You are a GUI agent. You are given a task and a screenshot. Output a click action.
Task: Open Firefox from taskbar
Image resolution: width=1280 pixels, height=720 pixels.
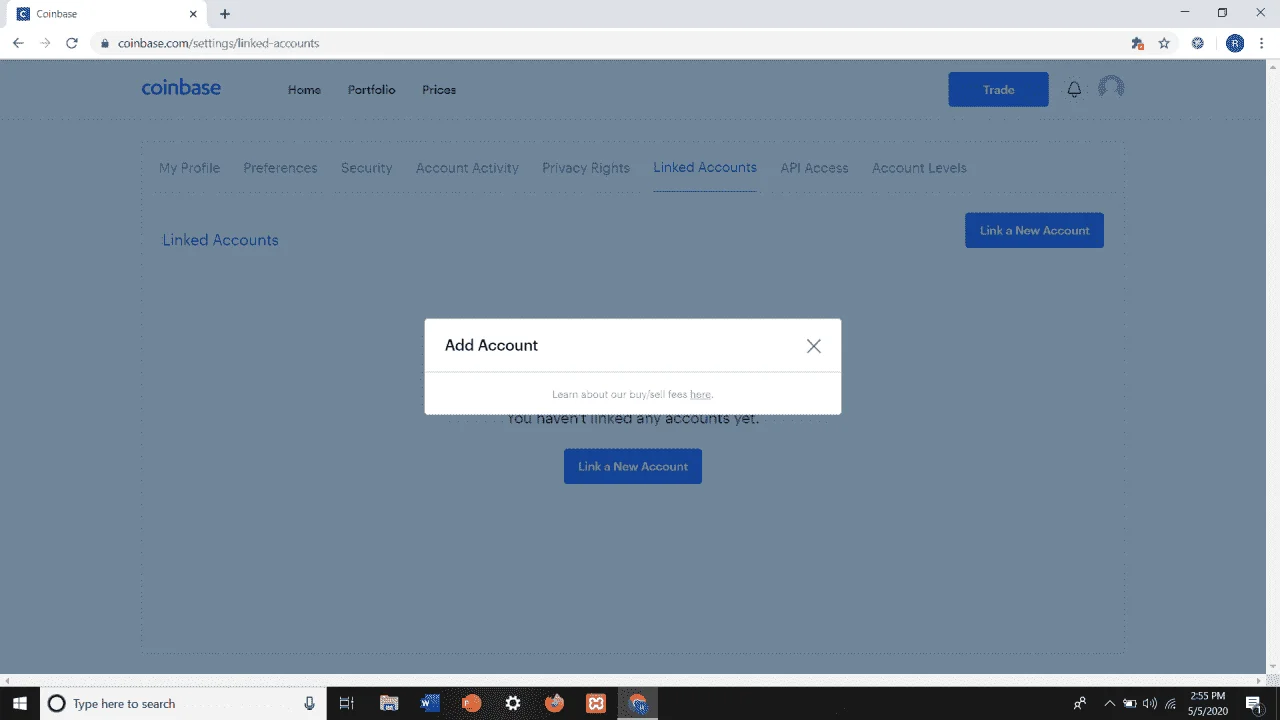click(555, 703)
